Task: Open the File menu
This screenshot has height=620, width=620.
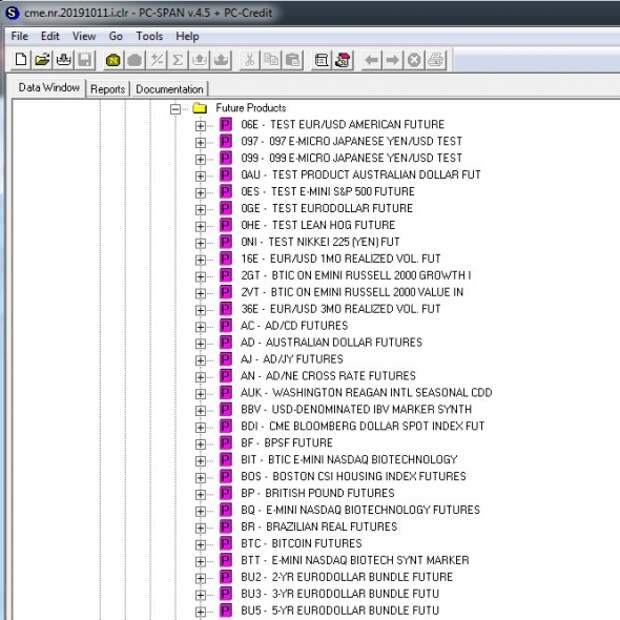Action: tap(19, 36)
